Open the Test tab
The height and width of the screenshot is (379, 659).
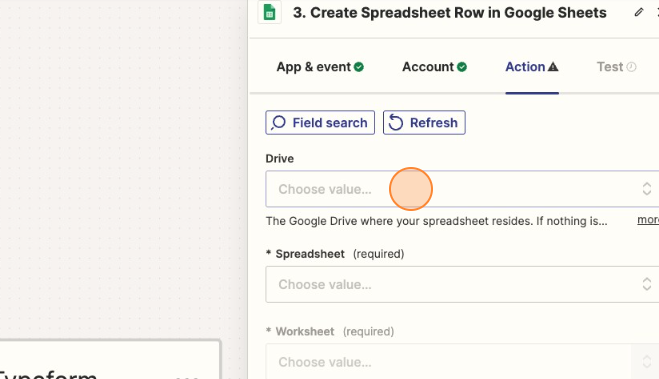tap(617, 67)
